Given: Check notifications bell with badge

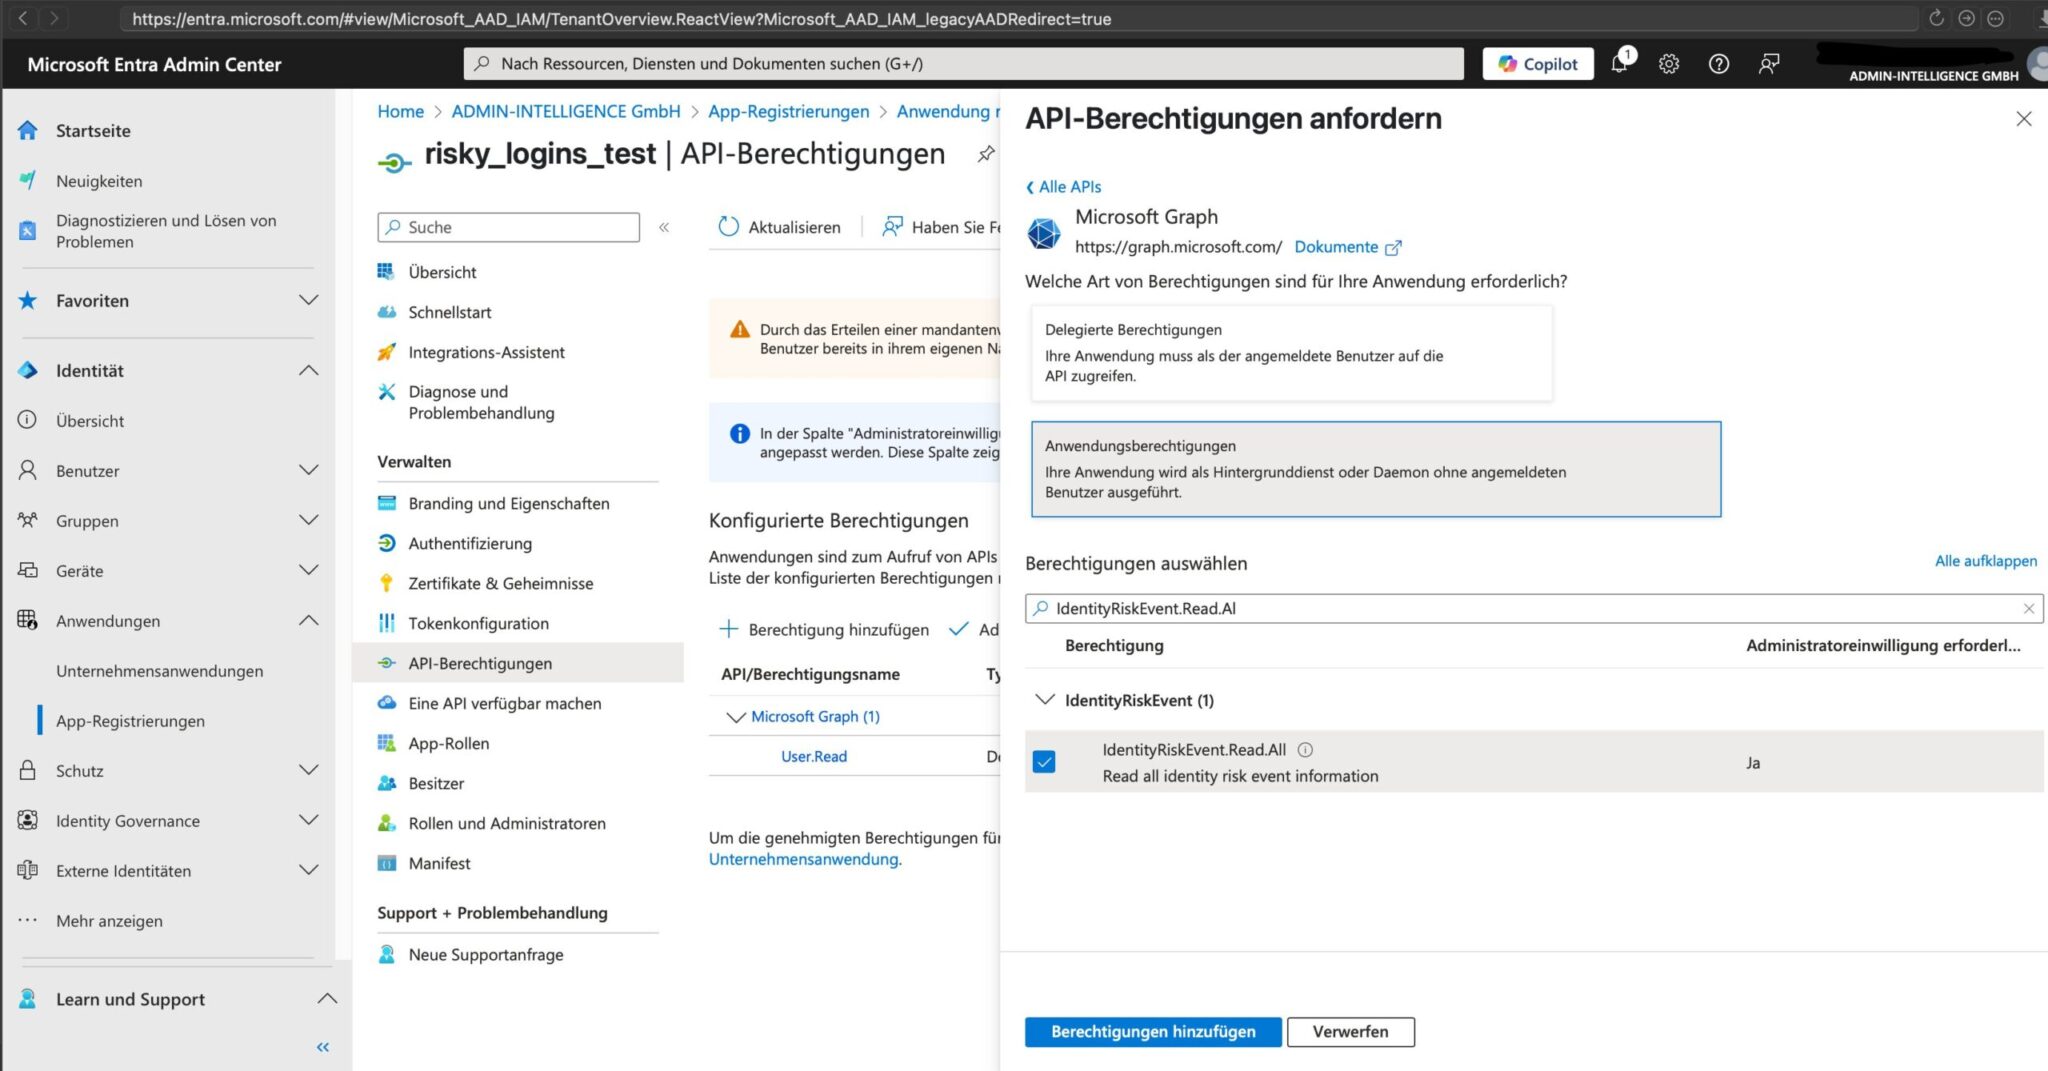Looking at the screenshot, I should point(1618,63).
